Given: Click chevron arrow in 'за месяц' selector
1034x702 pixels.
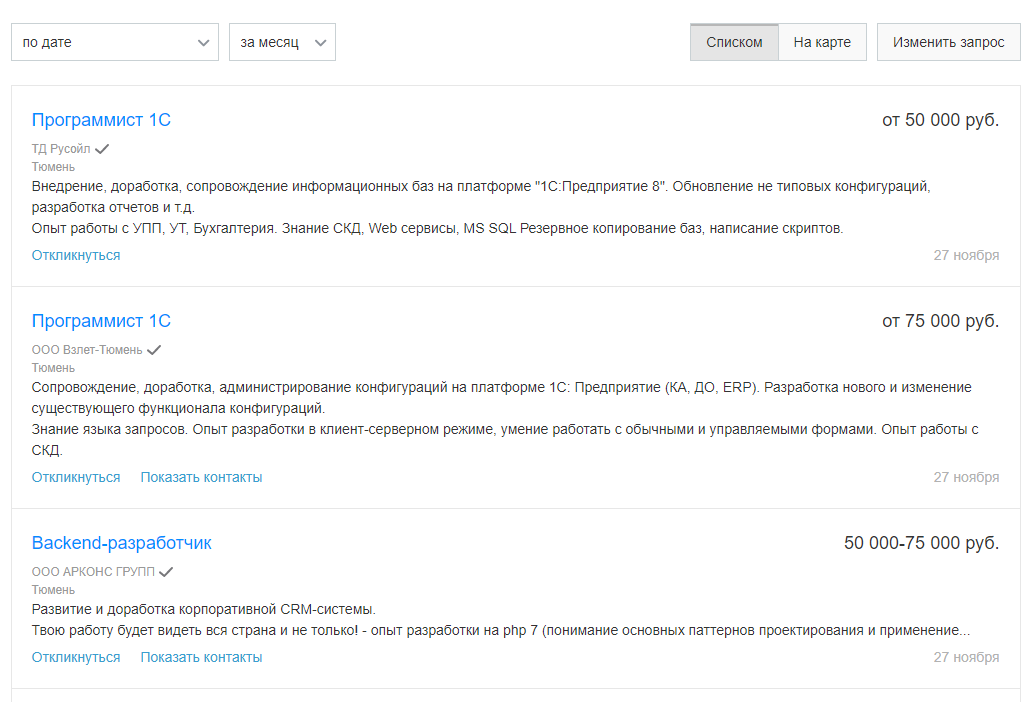Looking at the screenshot, I should point(320,43).
